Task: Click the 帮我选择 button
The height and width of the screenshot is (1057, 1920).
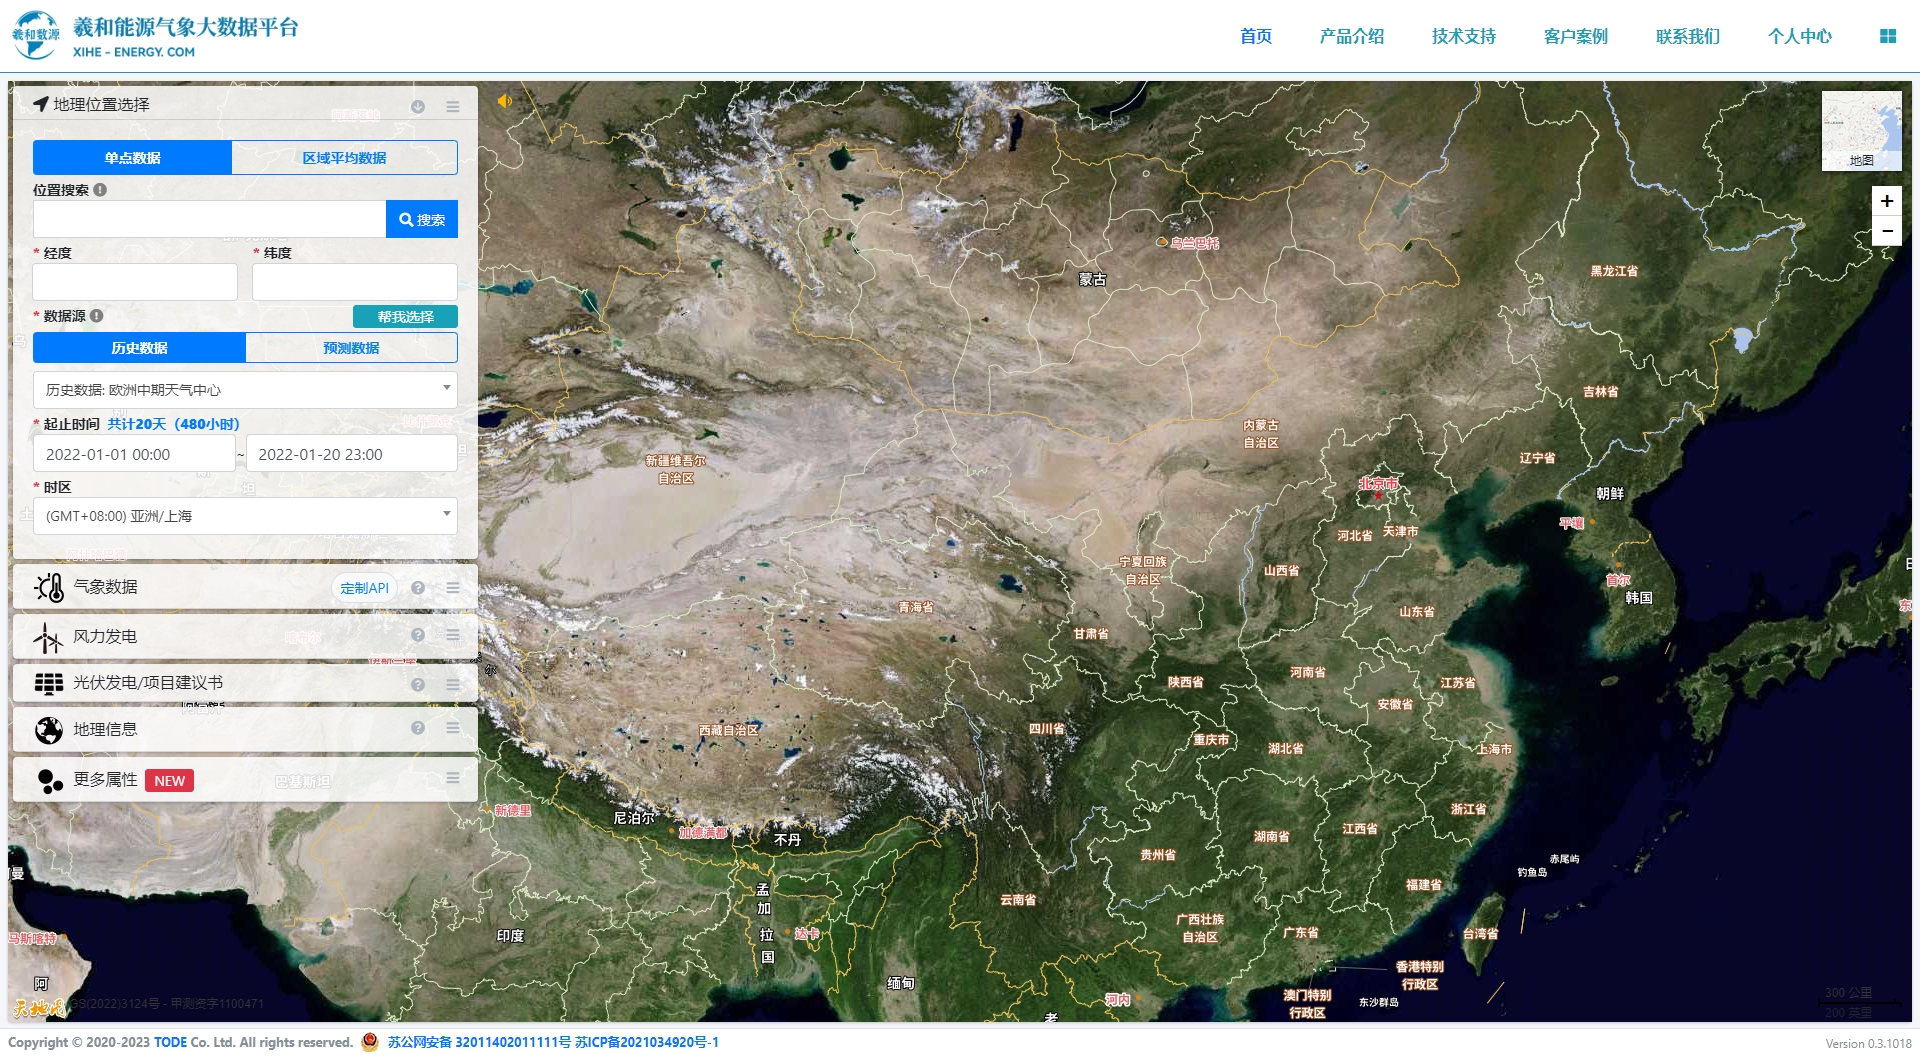Action: pos(405,317)
